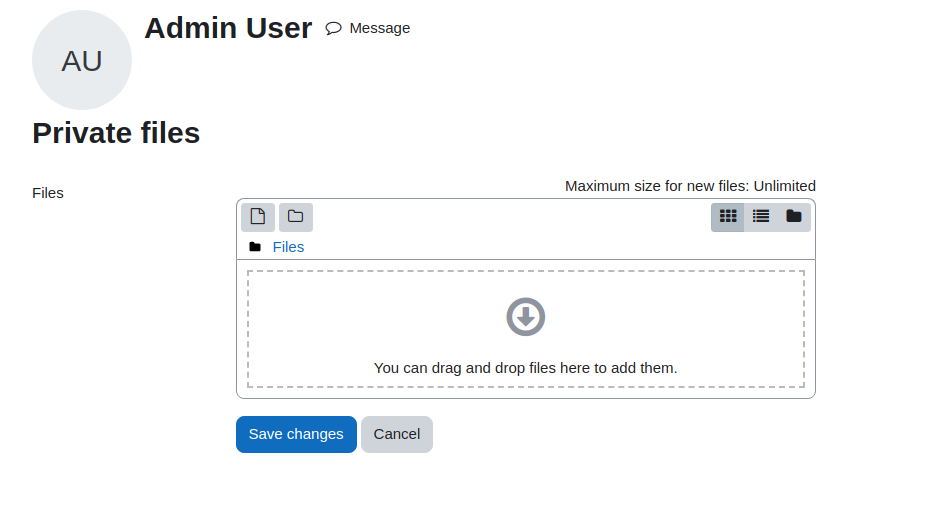
Task: Click the drag and drop instruction text
Action: click(525, 368)
